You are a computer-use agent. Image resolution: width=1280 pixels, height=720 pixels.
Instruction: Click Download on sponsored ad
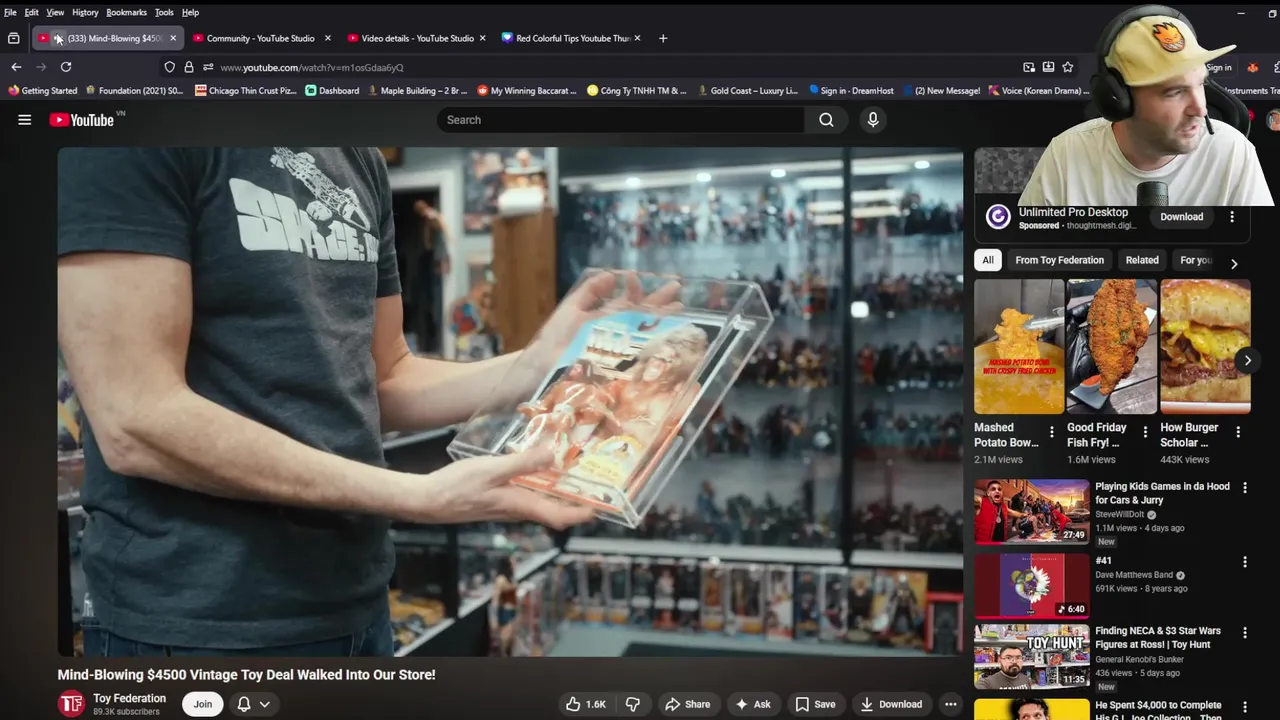pos(1182,217)
